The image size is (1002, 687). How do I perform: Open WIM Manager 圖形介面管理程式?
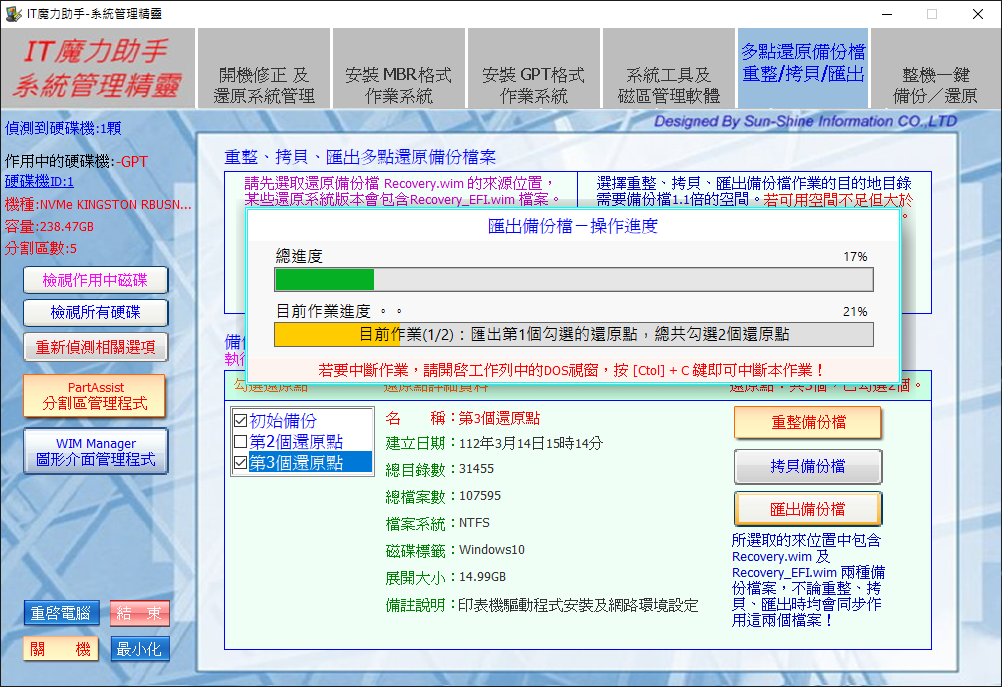point(96,451)
